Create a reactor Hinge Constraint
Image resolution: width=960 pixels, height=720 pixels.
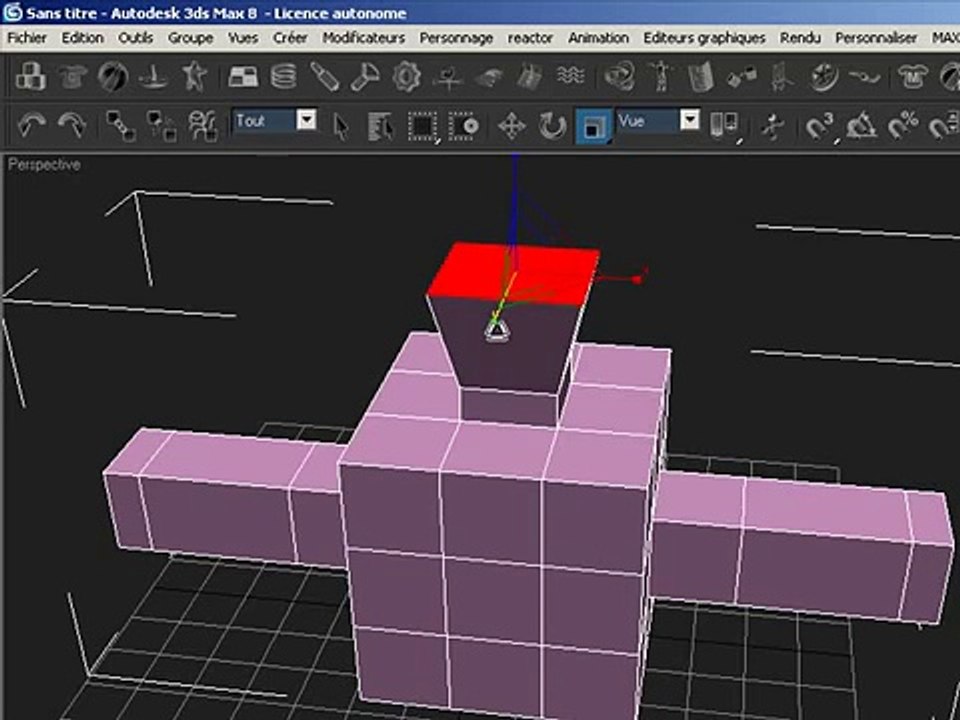point(700,77)
